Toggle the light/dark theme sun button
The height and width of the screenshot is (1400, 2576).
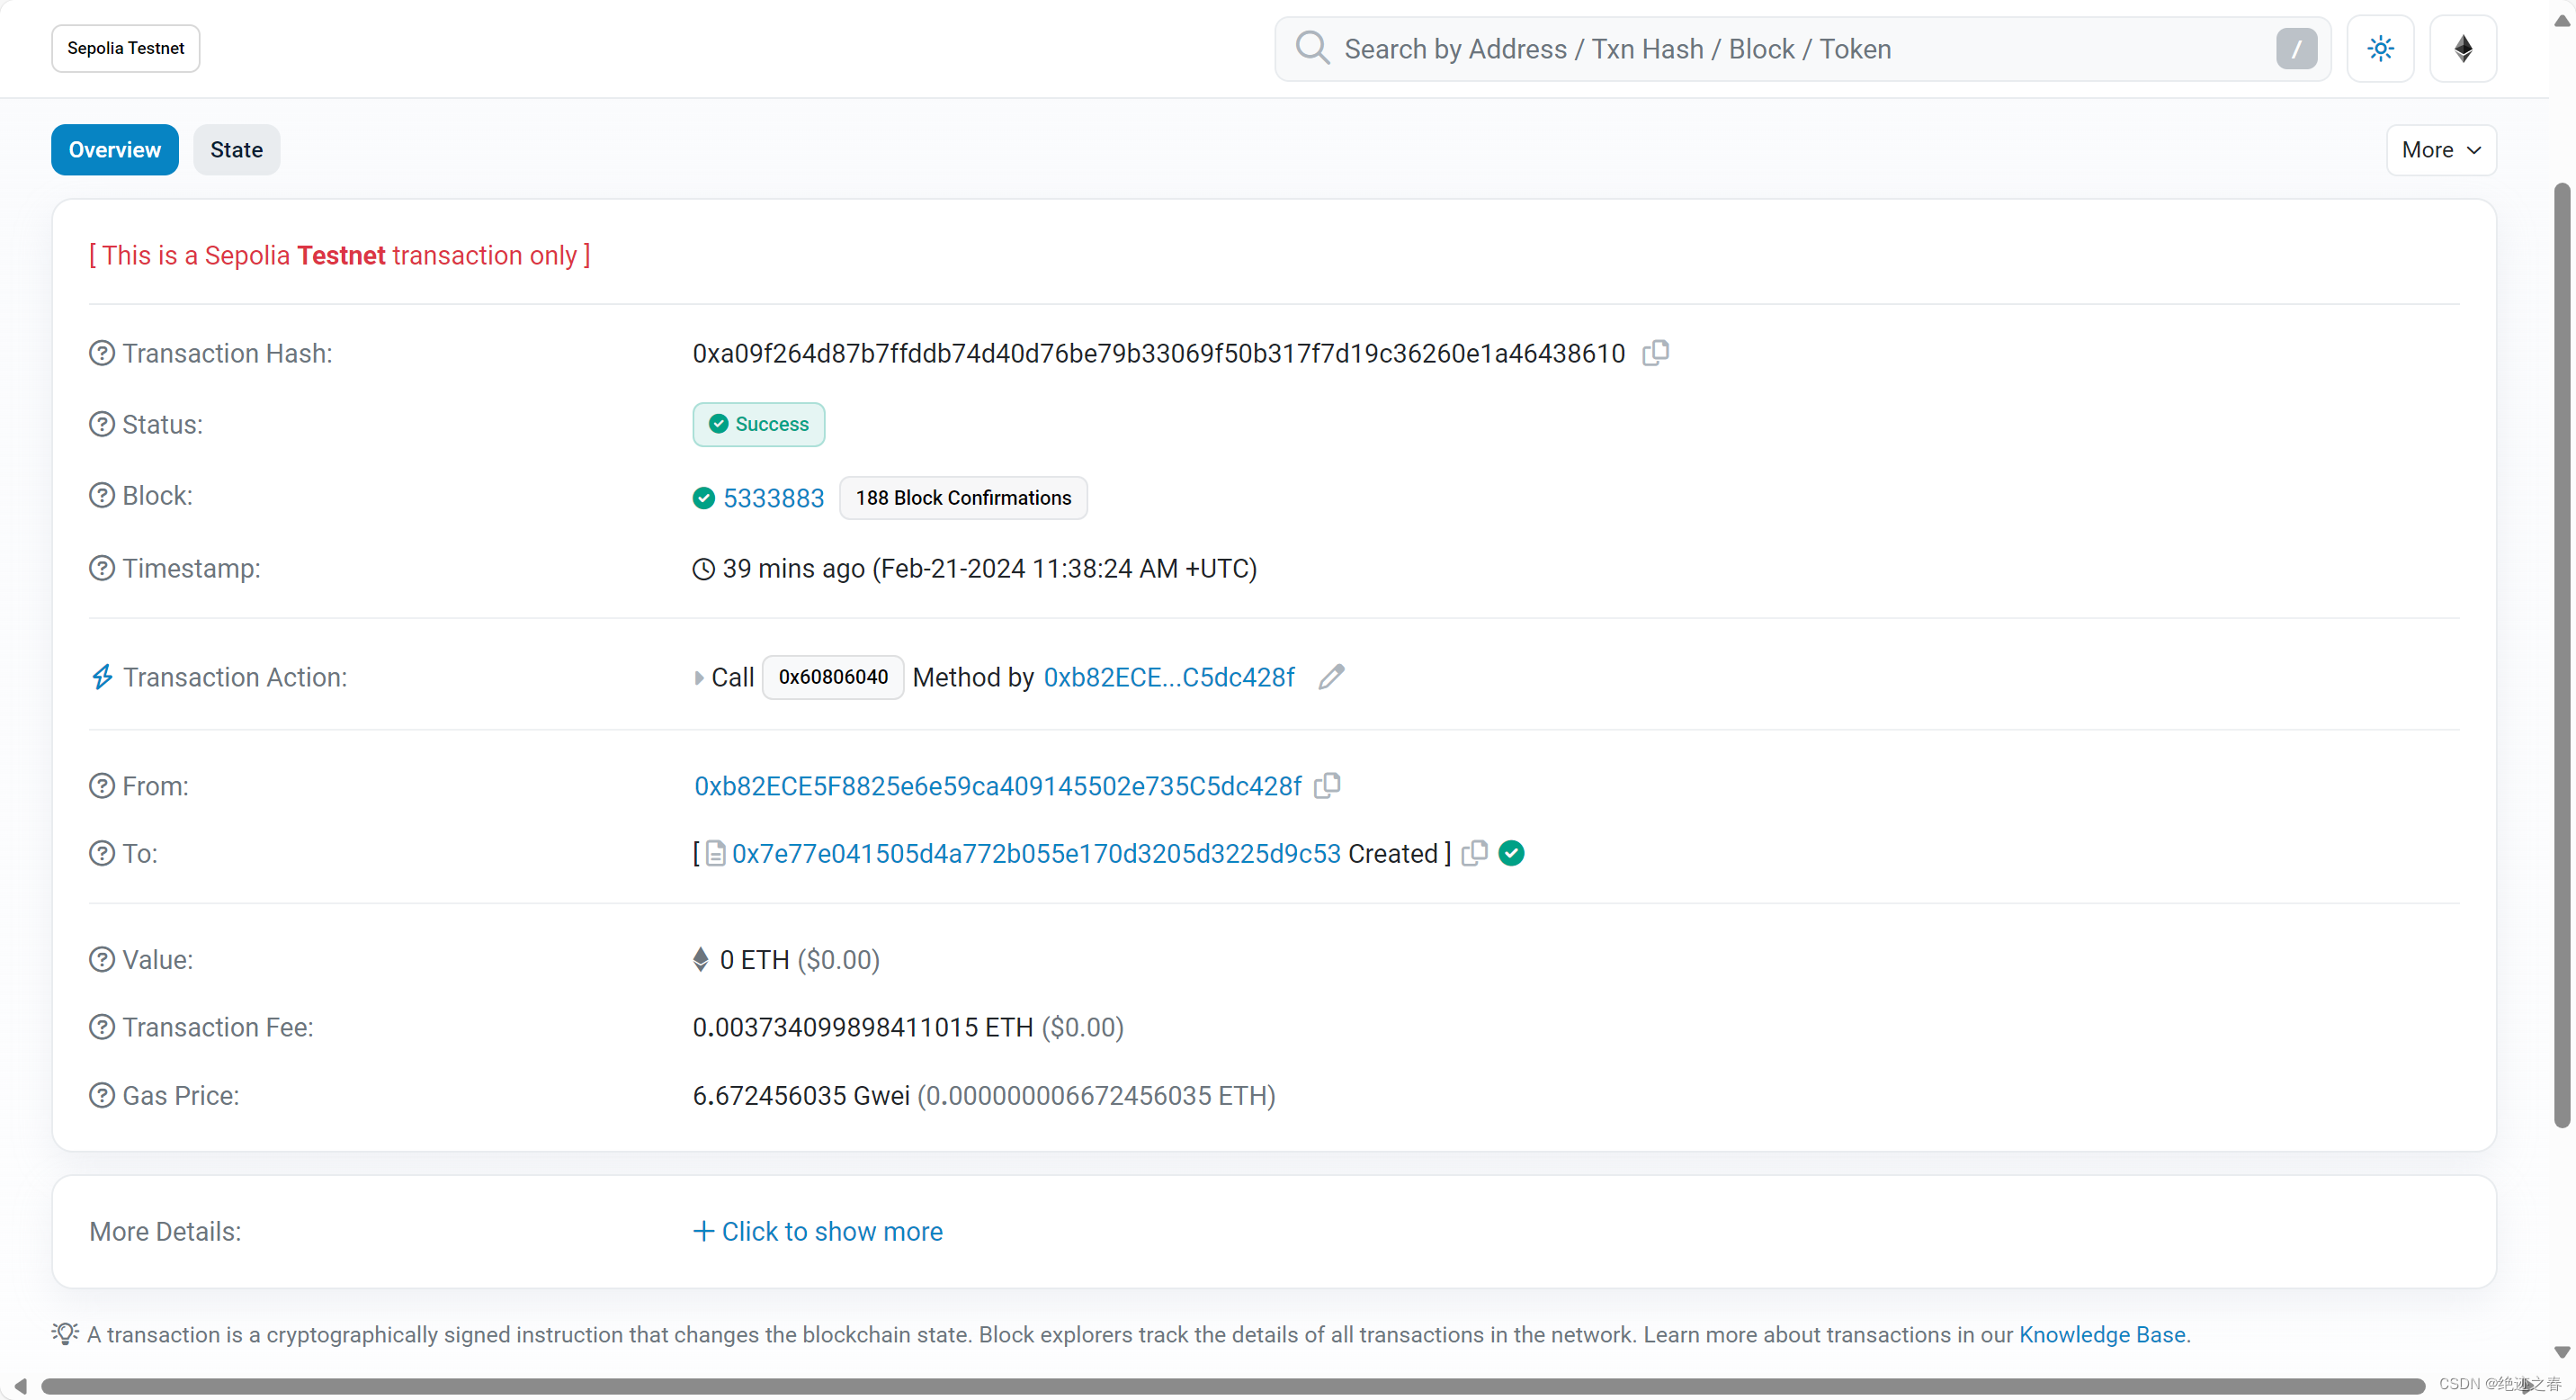(2380, 48)
